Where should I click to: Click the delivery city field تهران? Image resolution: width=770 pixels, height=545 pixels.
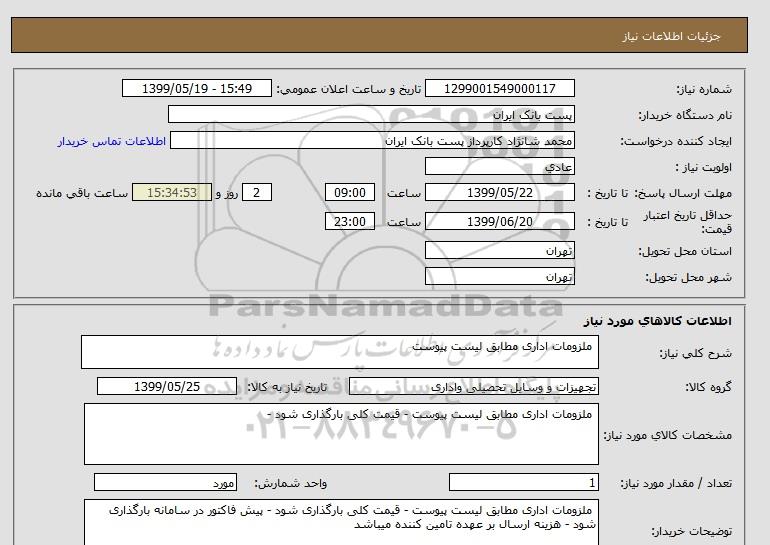pyautogui.click(x=499, y=276)
